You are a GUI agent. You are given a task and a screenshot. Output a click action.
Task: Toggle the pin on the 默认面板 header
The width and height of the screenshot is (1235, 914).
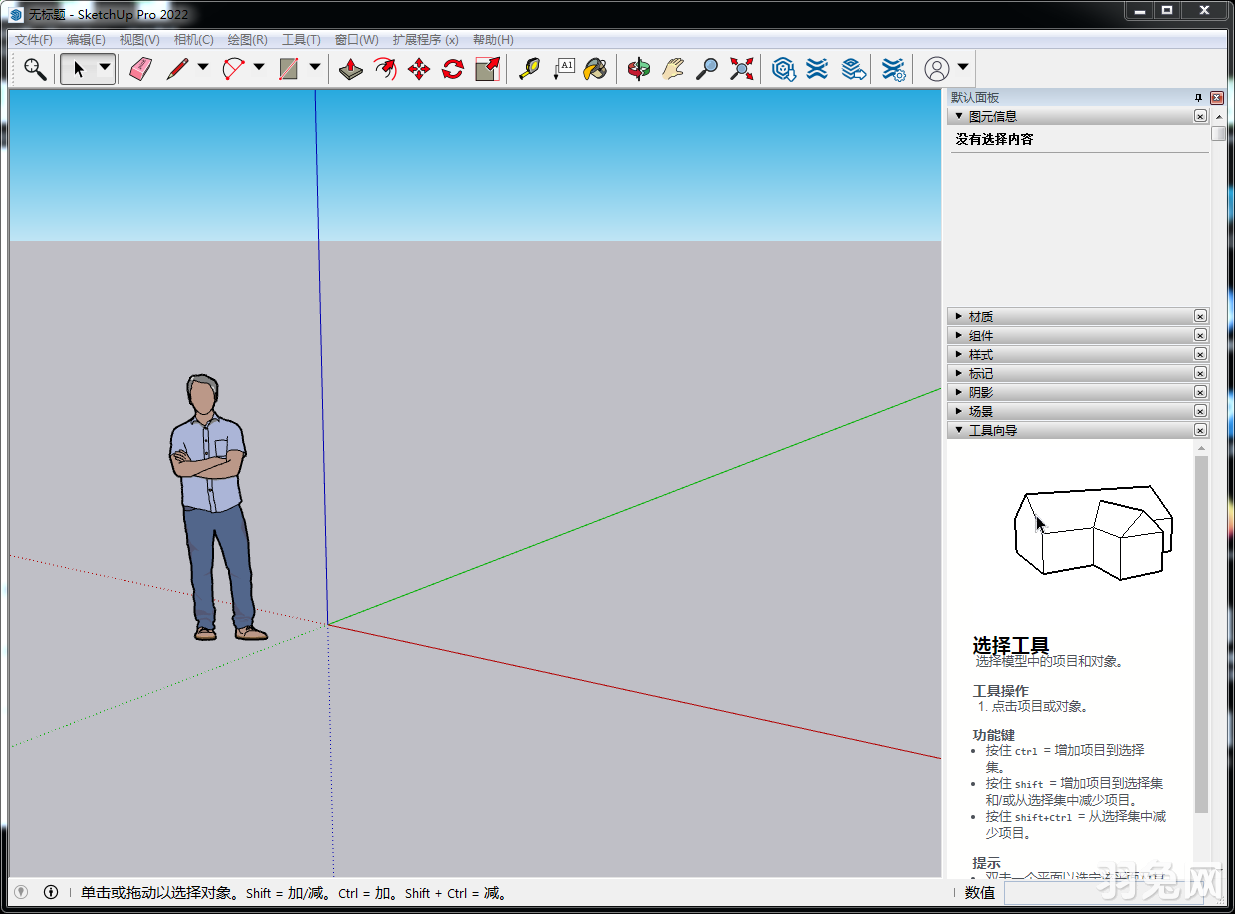click(1197, 97)
